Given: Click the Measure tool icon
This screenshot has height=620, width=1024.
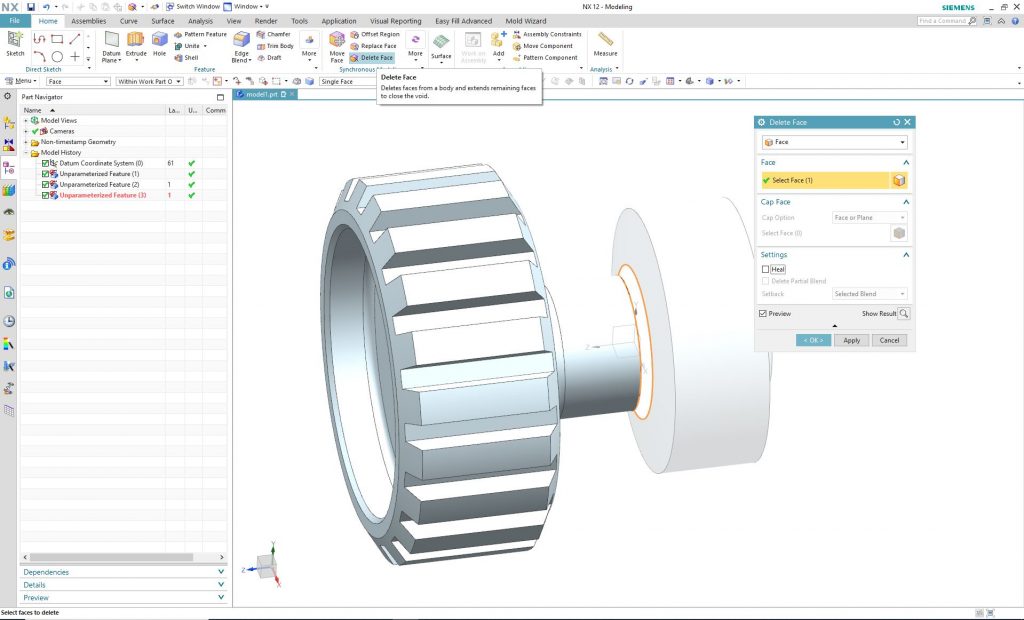Looking at the screenshot, I should 605,40.
